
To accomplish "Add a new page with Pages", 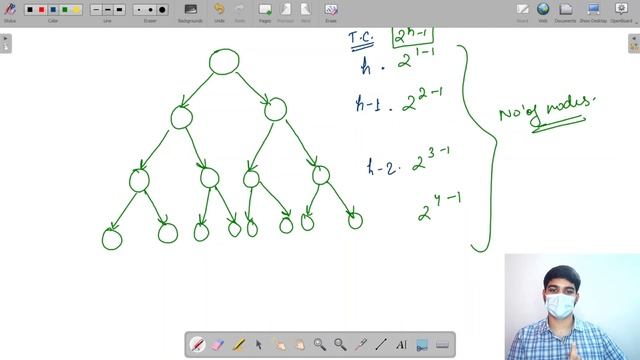I will click(x=265, y=12).
